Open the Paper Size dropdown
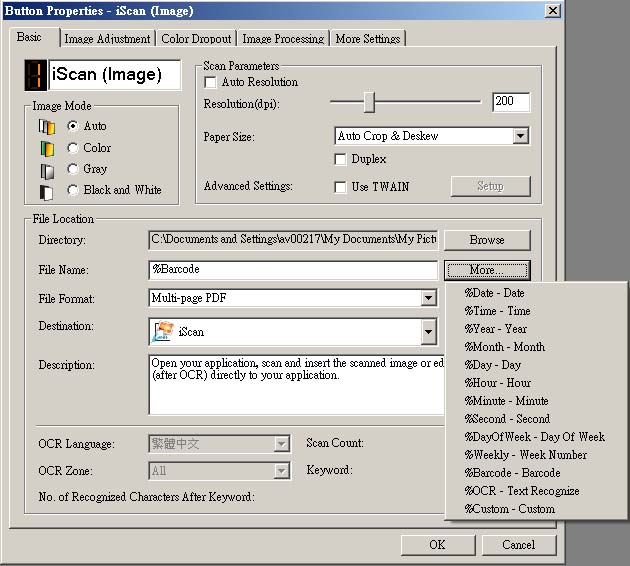Image resolution: width=630 pixels, height=566 pixels. click(520, 136)
